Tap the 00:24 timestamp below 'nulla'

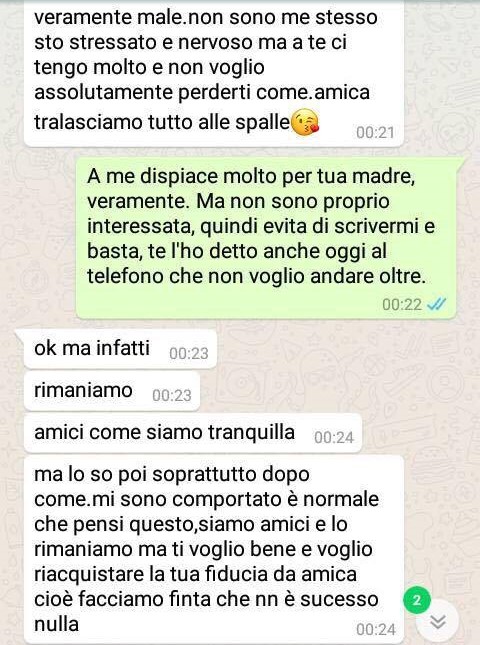(x=376, y=629)
